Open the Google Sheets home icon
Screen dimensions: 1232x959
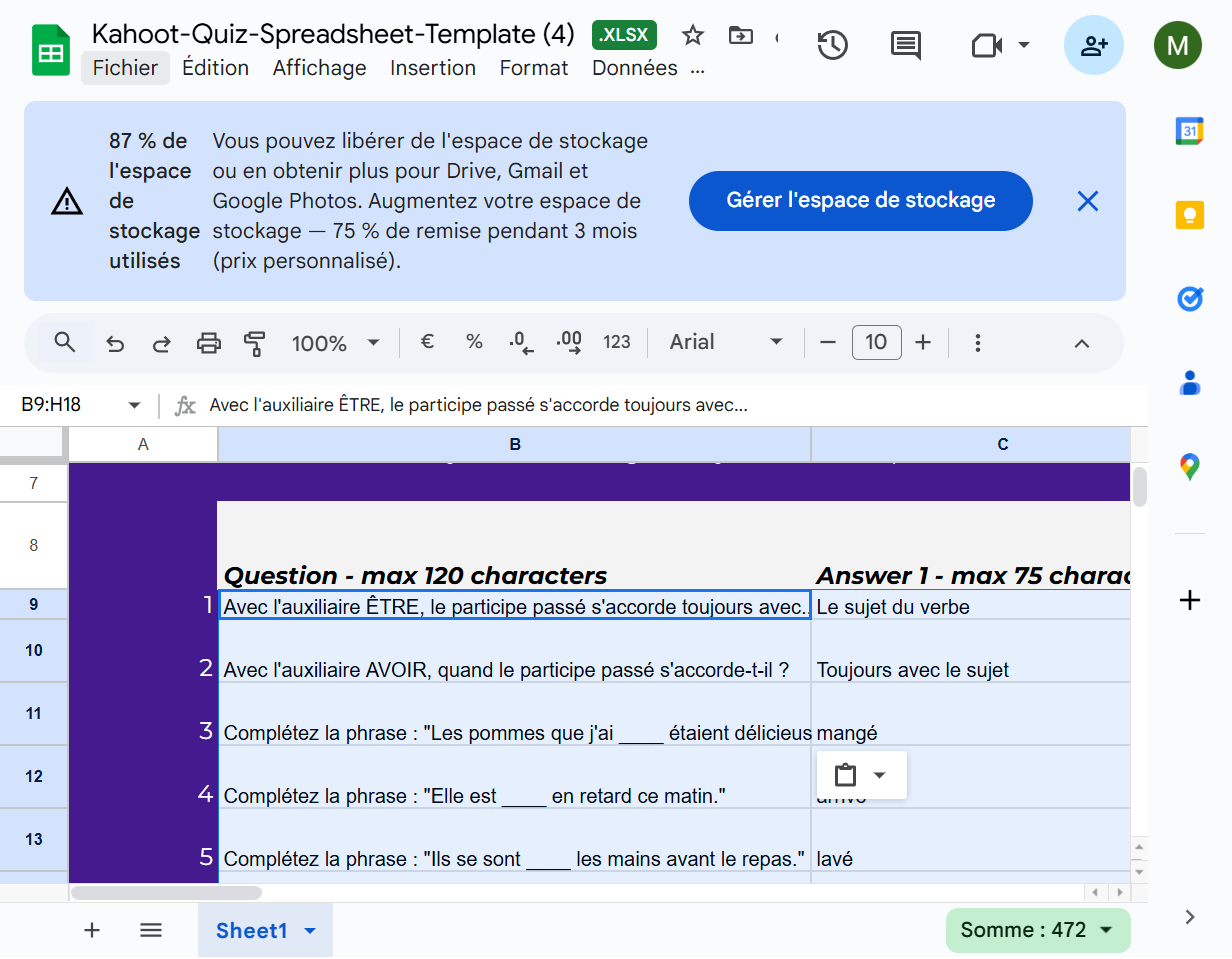click(x=51, y=50)
